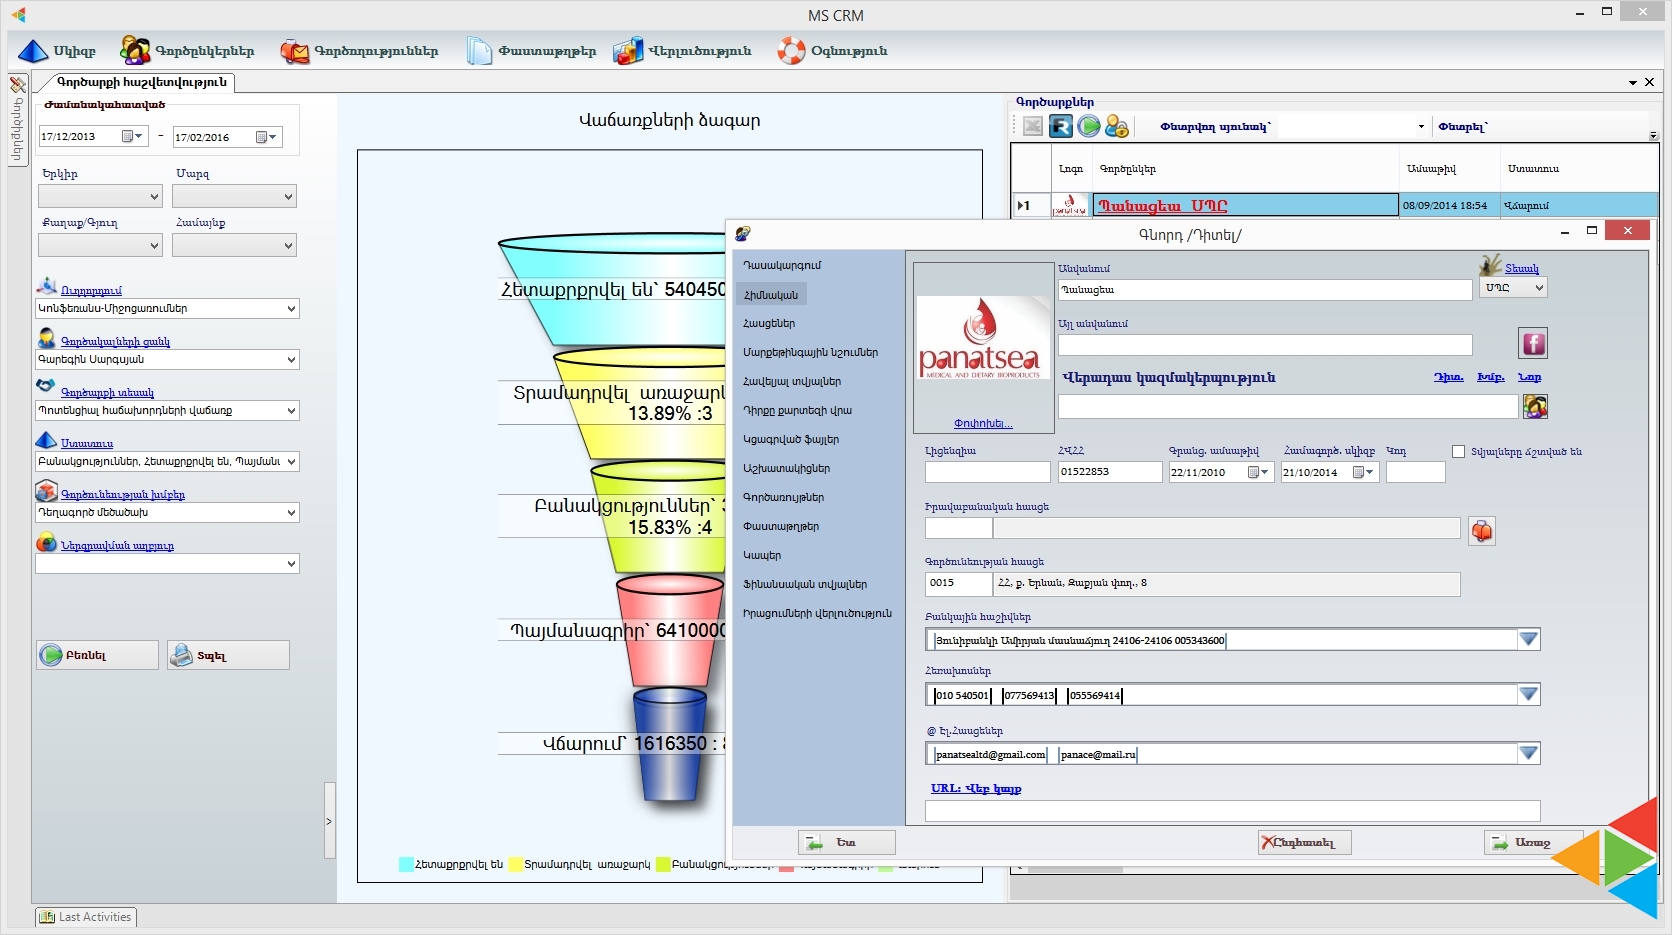Click the Excel export icon in Գործարքներ toolbar
This screenshot has height=935, width=1672.
[x=1033, y=126]
